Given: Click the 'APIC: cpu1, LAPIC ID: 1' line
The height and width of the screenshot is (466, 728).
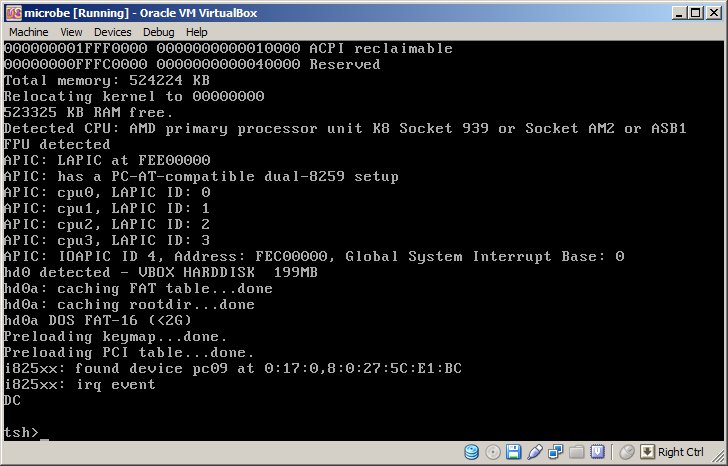Looking at the screenshot, I should 107,208.
